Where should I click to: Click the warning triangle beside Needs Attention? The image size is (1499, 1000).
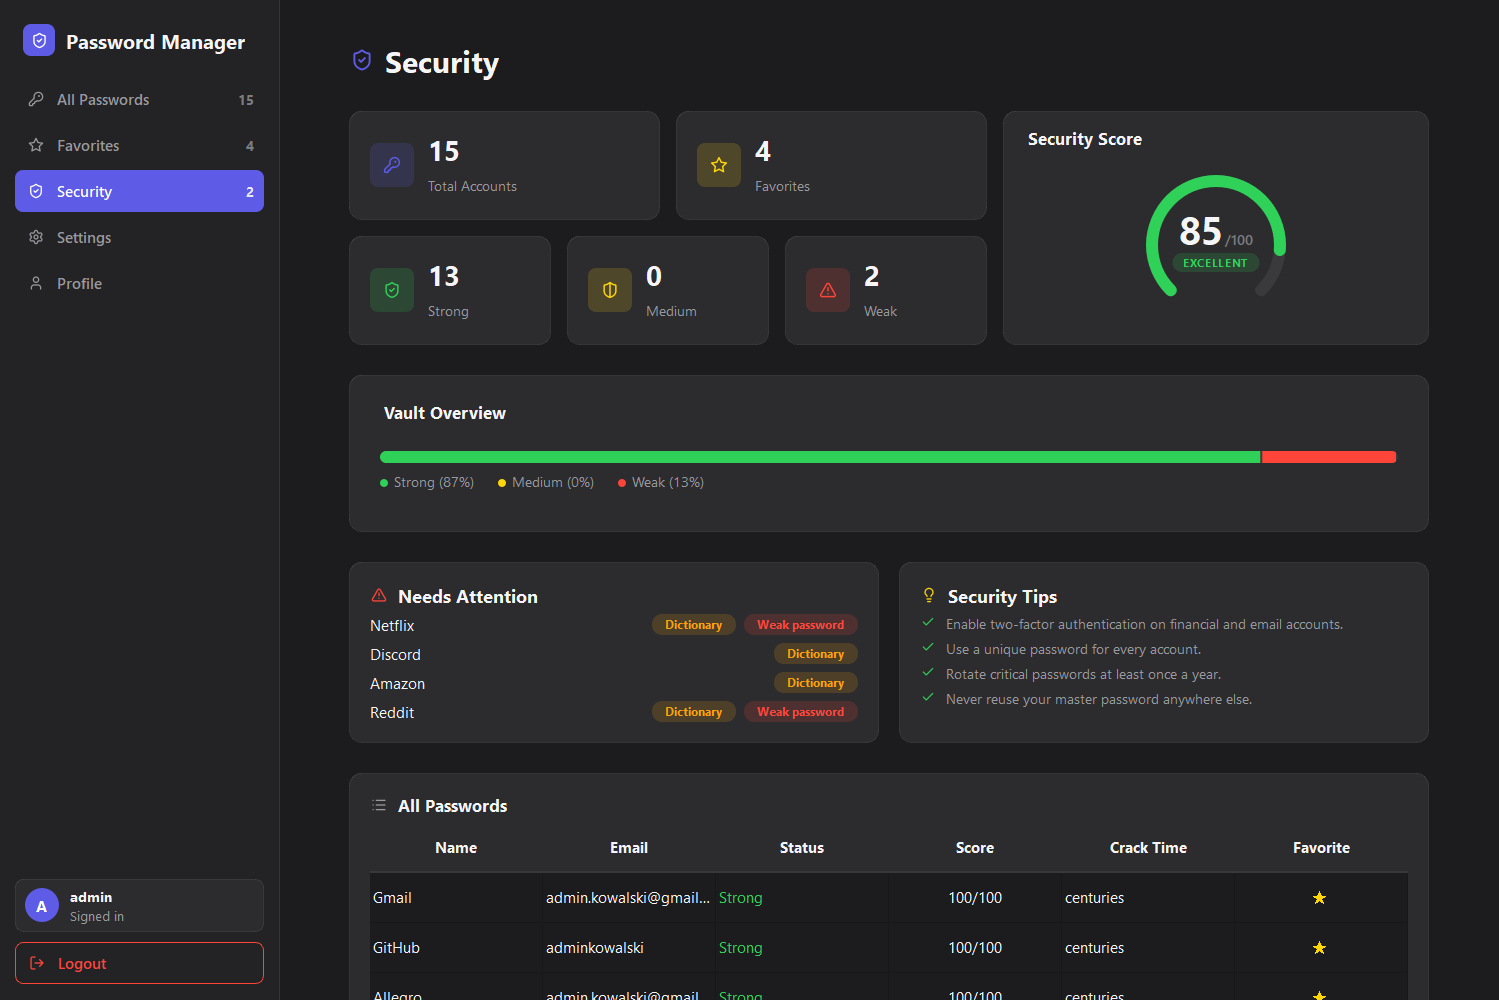[379, 595]
